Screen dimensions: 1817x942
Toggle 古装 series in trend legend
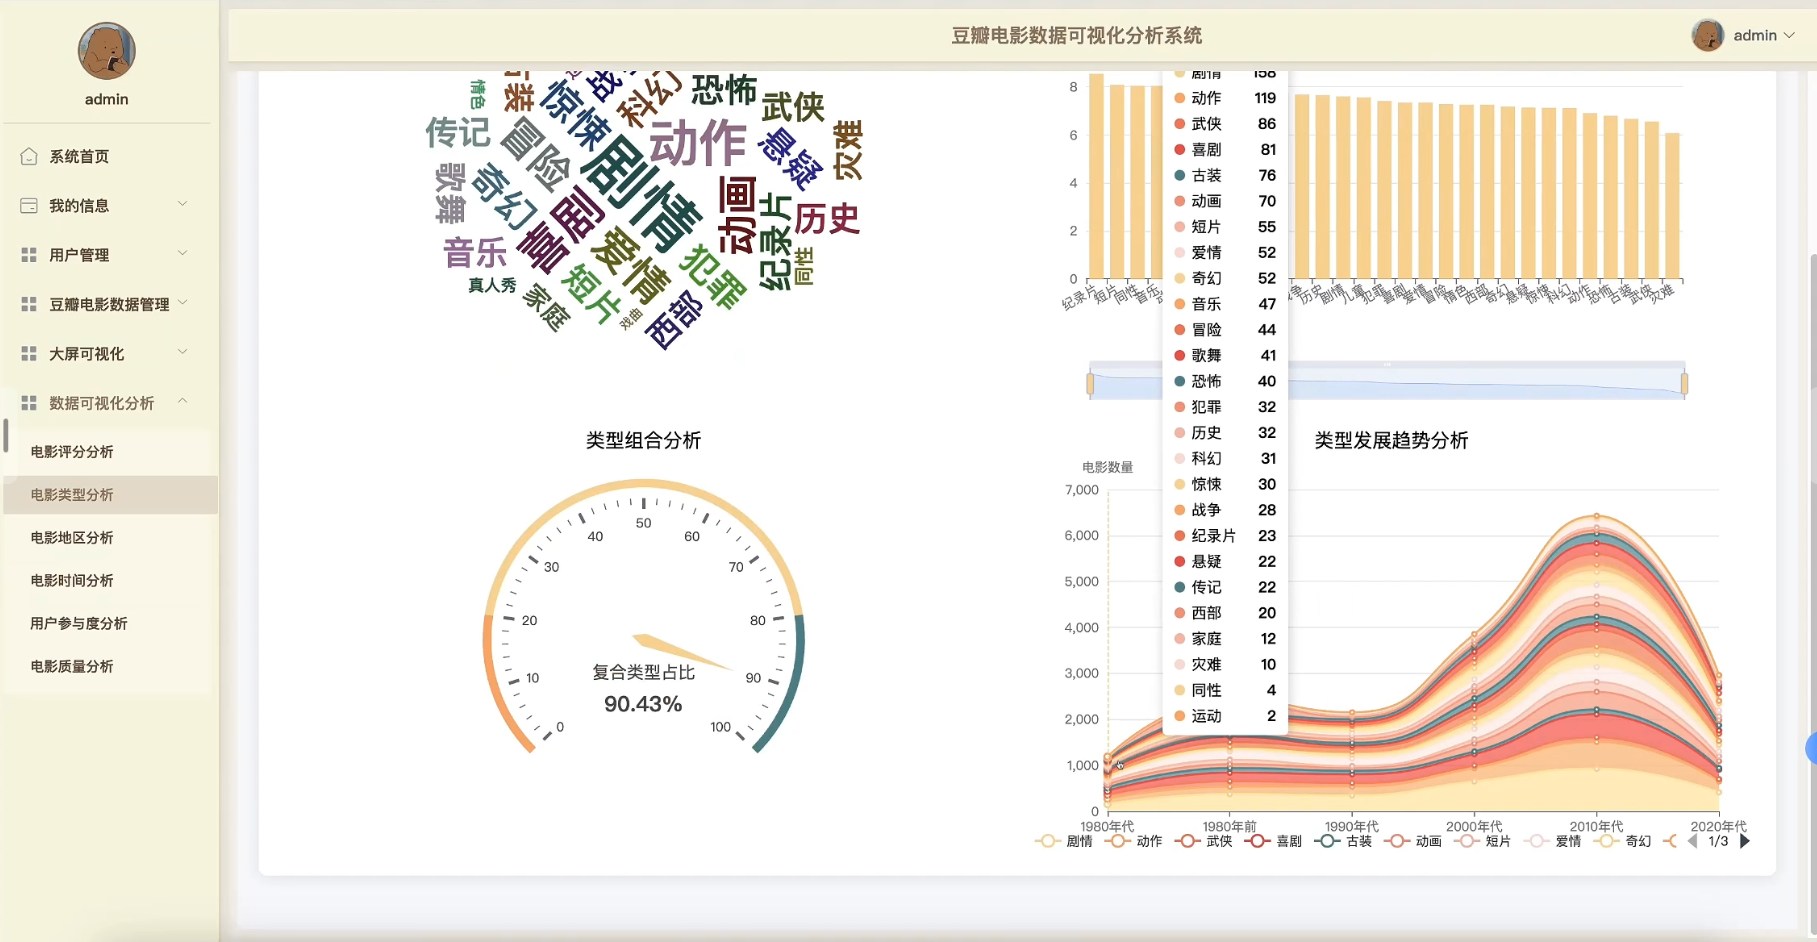tap(1344, 841)
